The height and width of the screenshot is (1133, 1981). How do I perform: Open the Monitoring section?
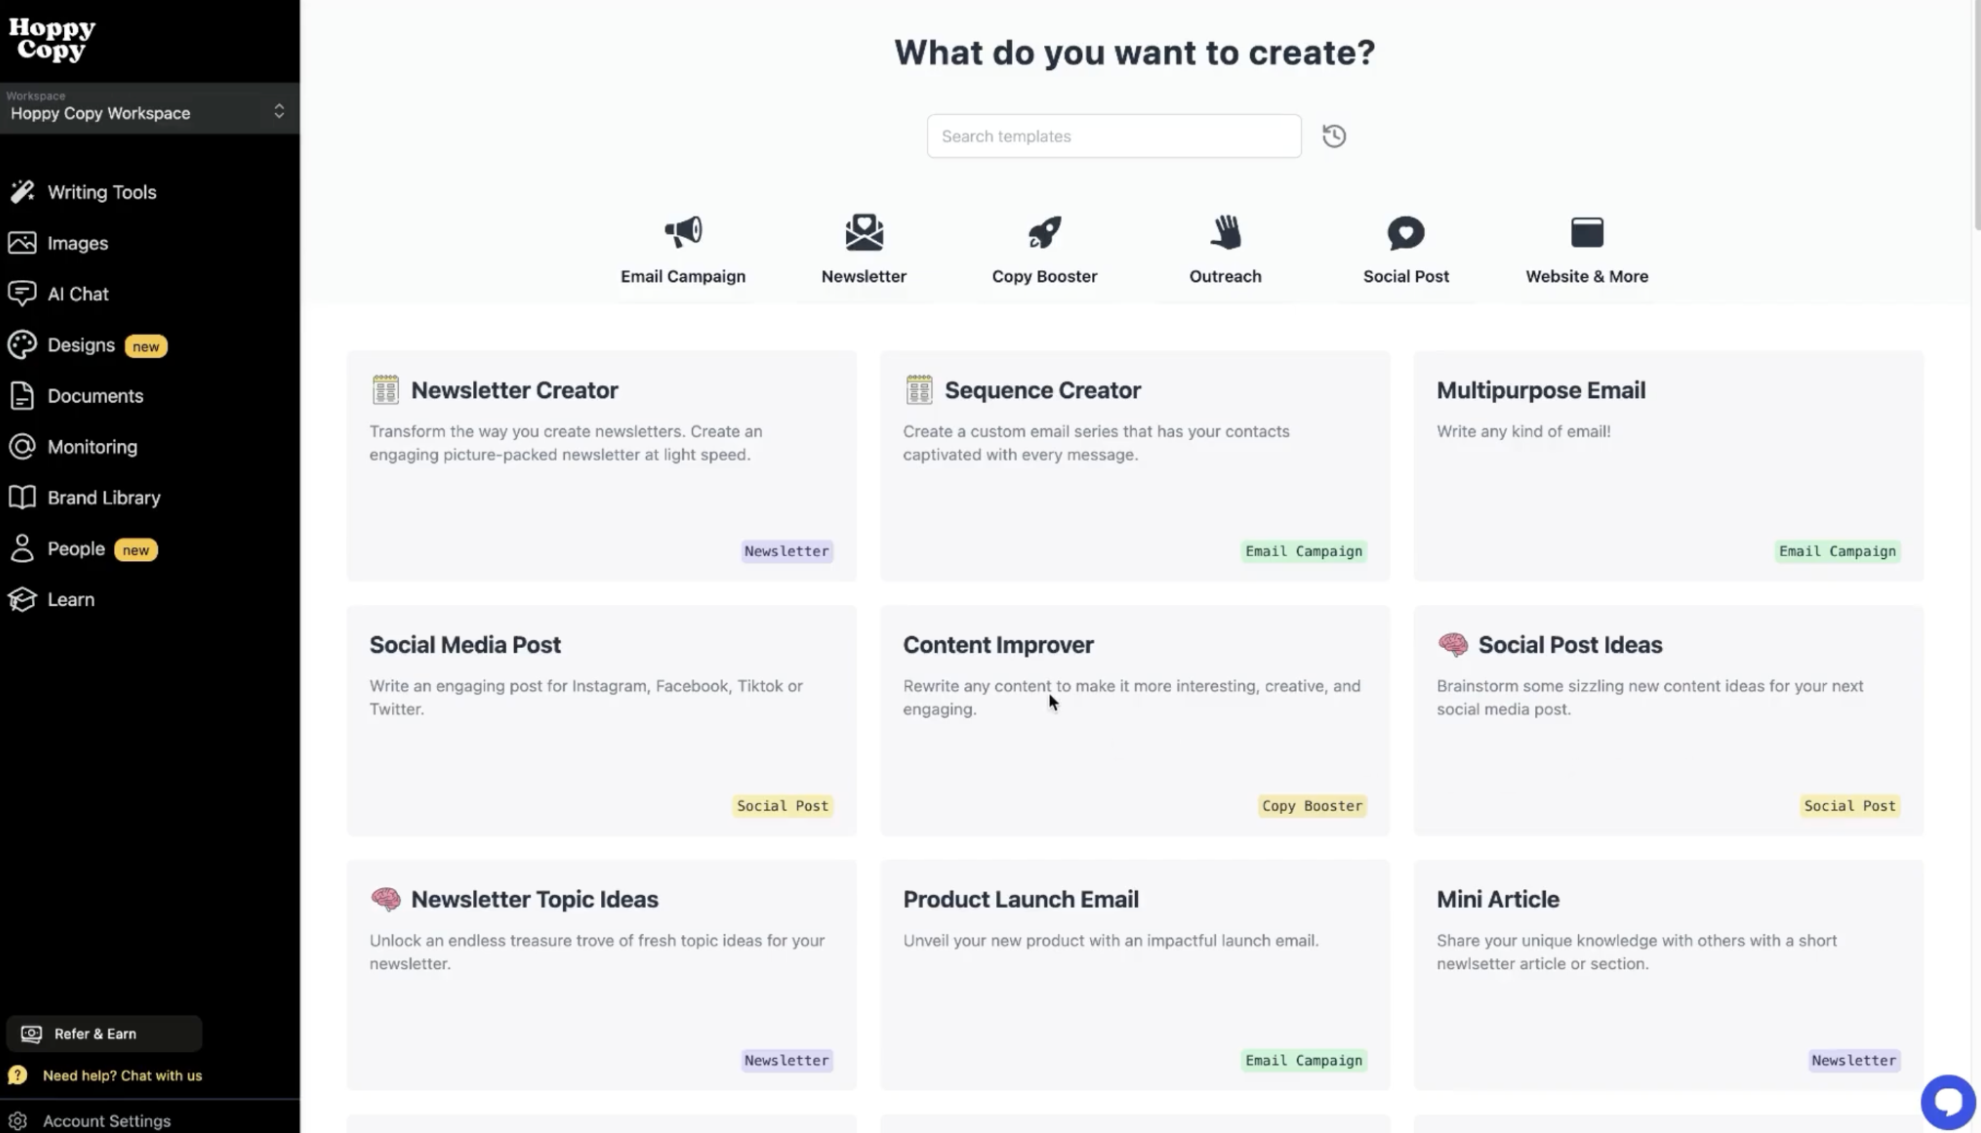pyautogui.click(x=92, y=447)
